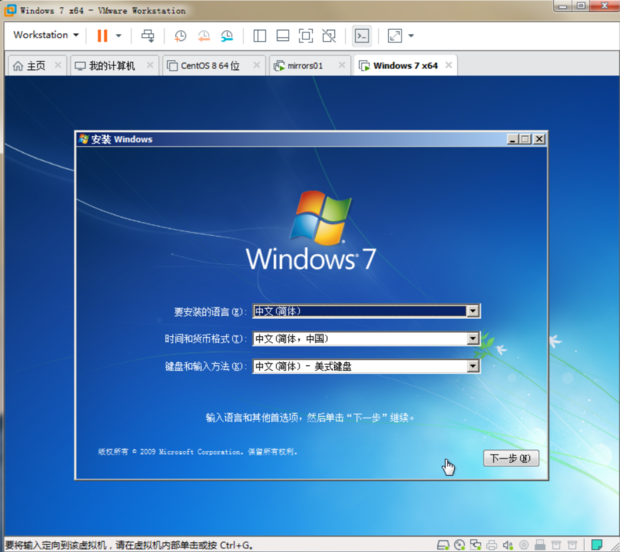Image resolution: width=620 pixels, height=552 pixels.
Task: Switch to Unity mode icon
Action: tap(329, 36)
